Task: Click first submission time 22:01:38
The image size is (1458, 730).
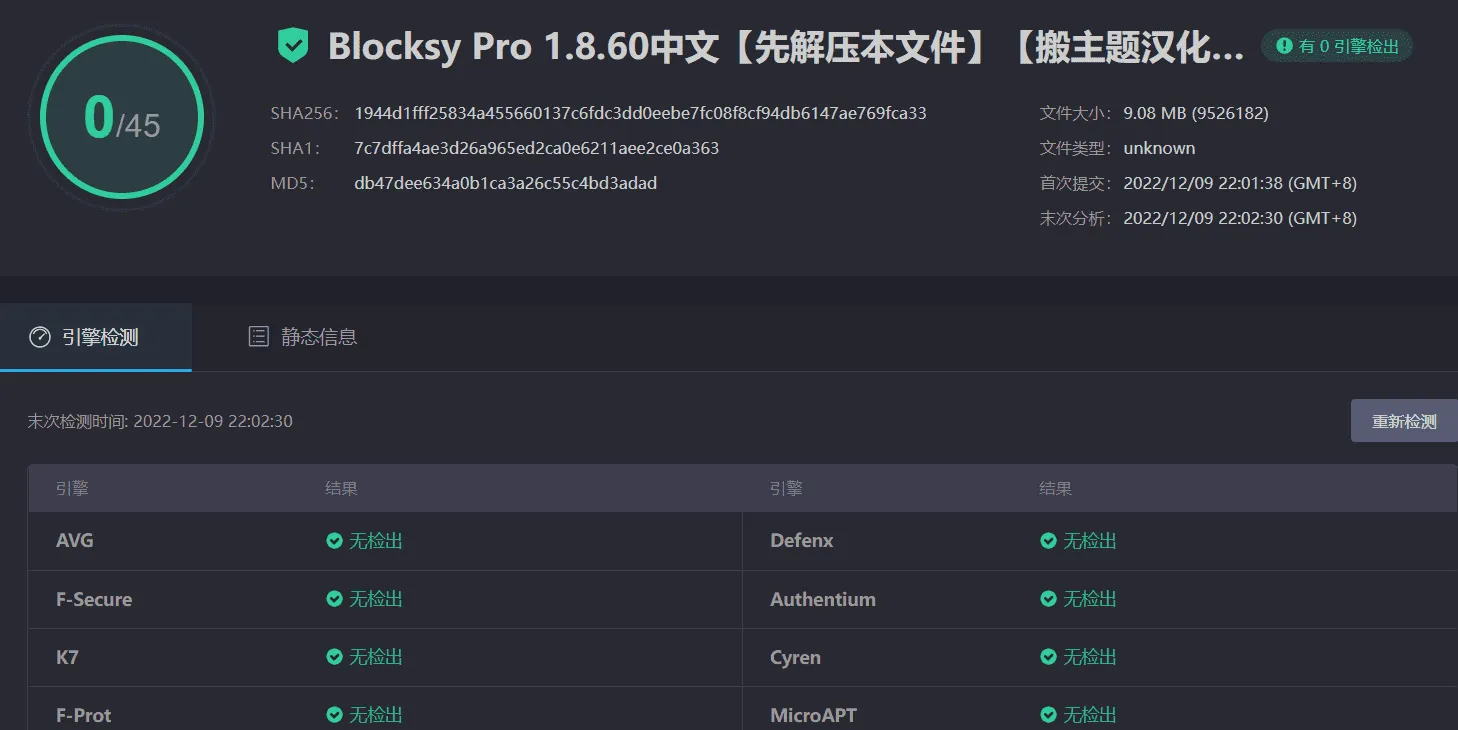Action: [1240, 183]
